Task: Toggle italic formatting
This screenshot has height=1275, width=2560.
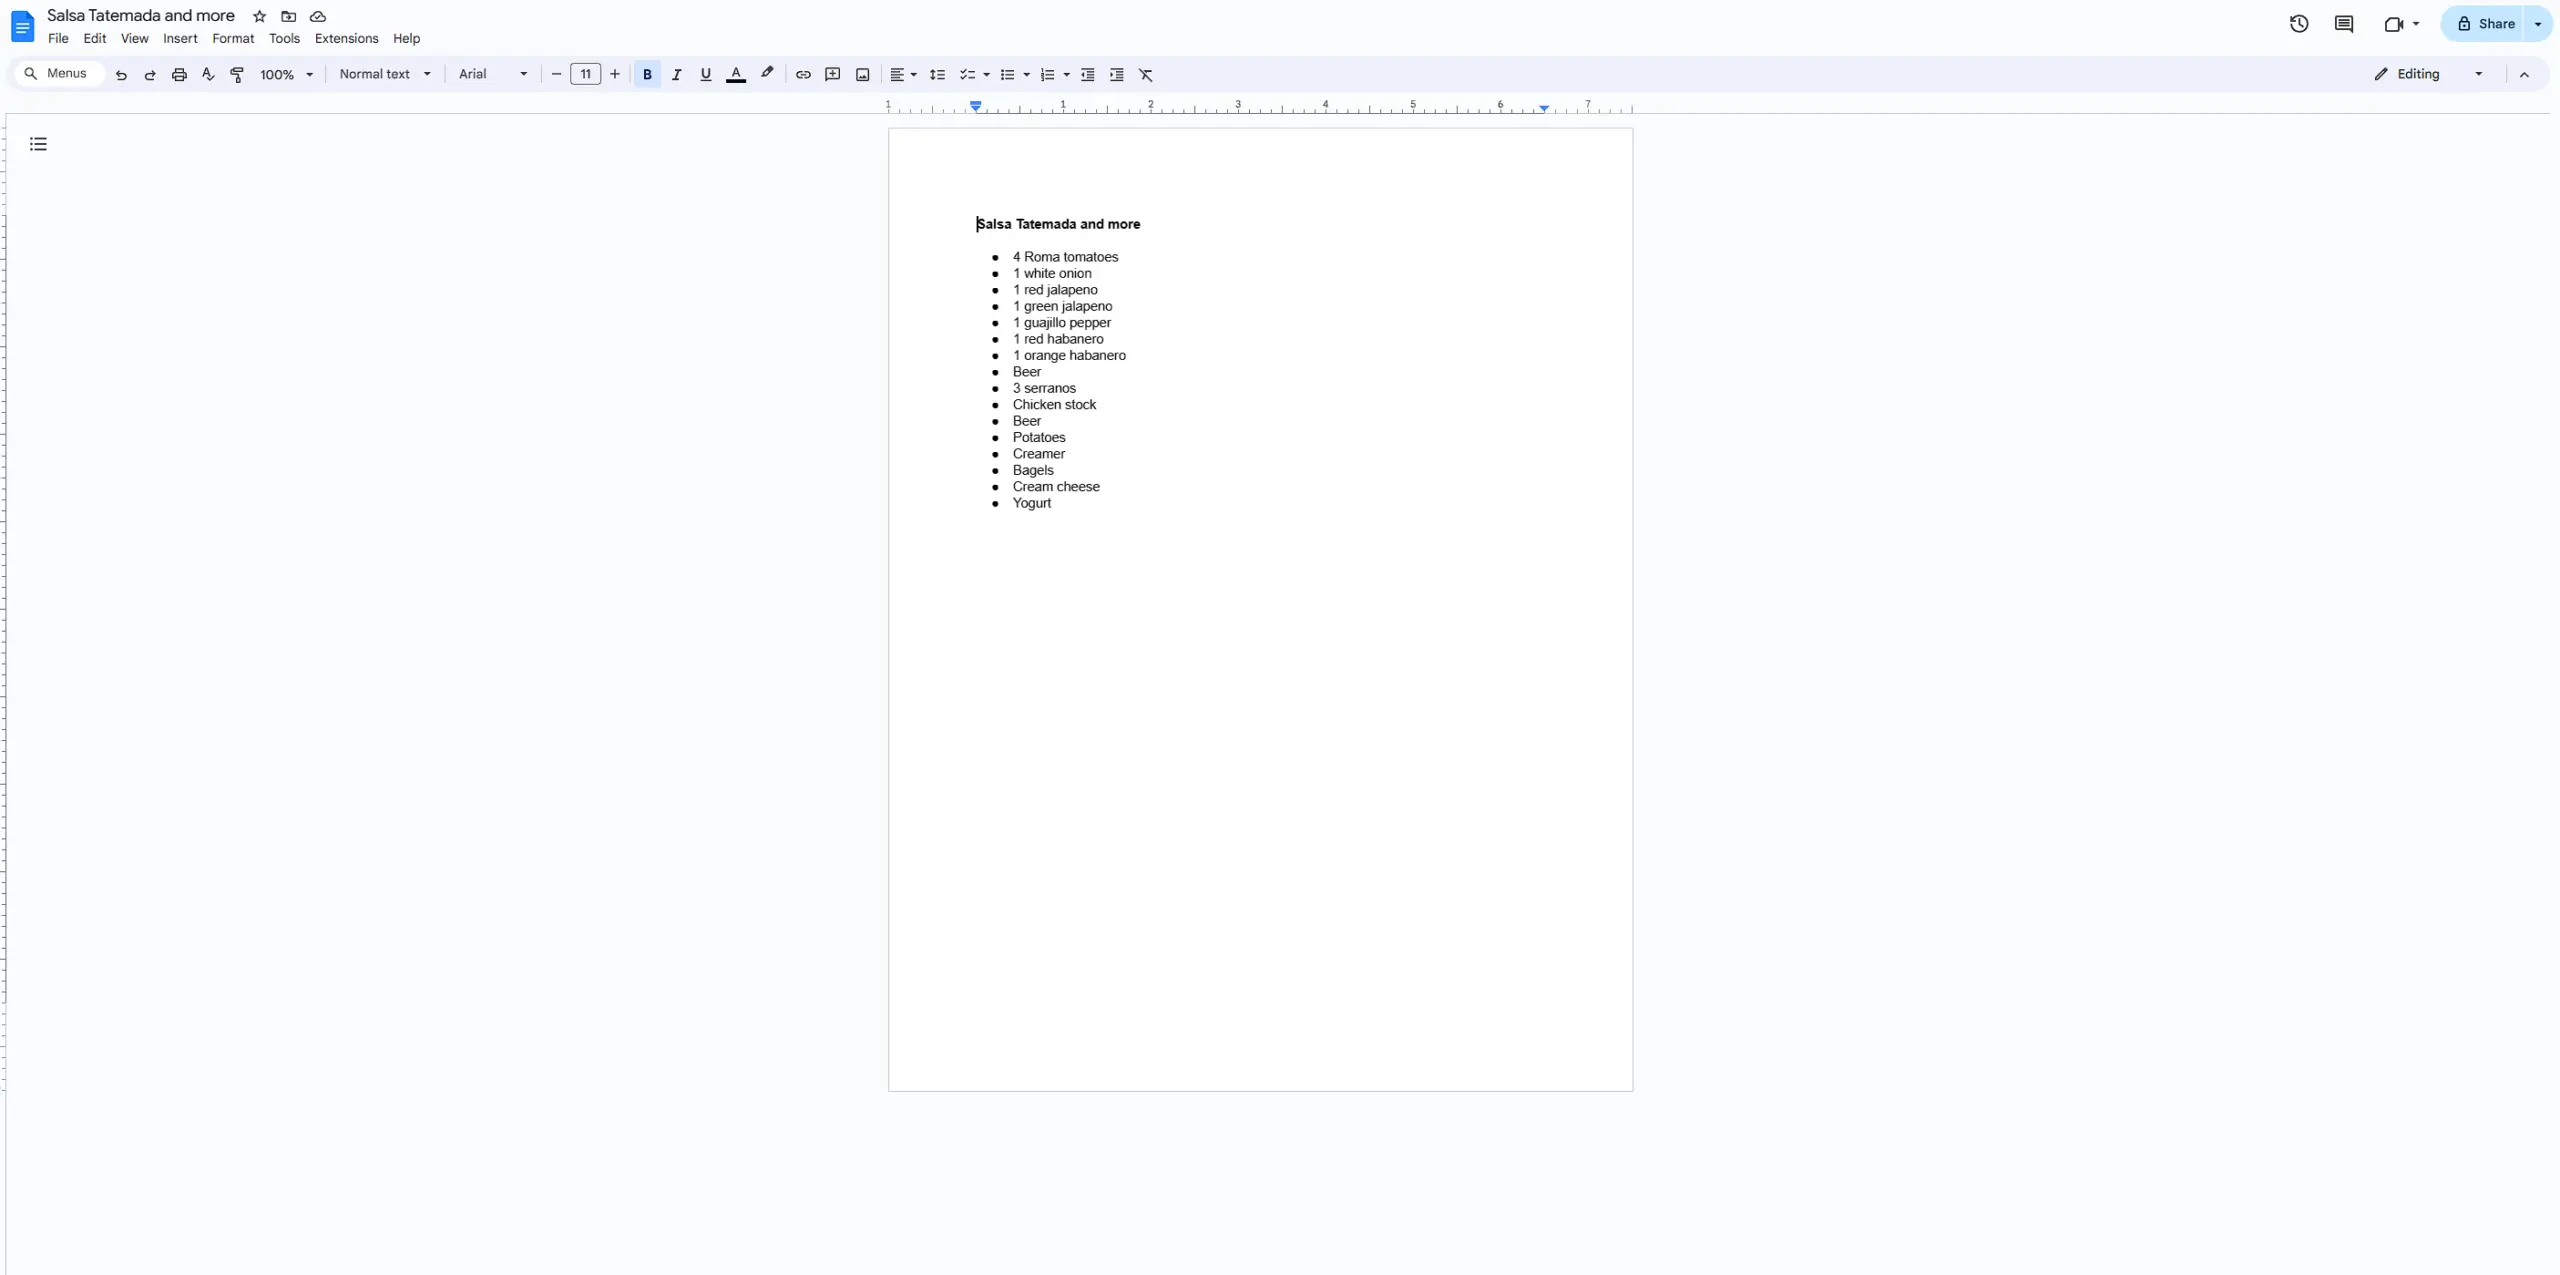Action: coord(676,74)
